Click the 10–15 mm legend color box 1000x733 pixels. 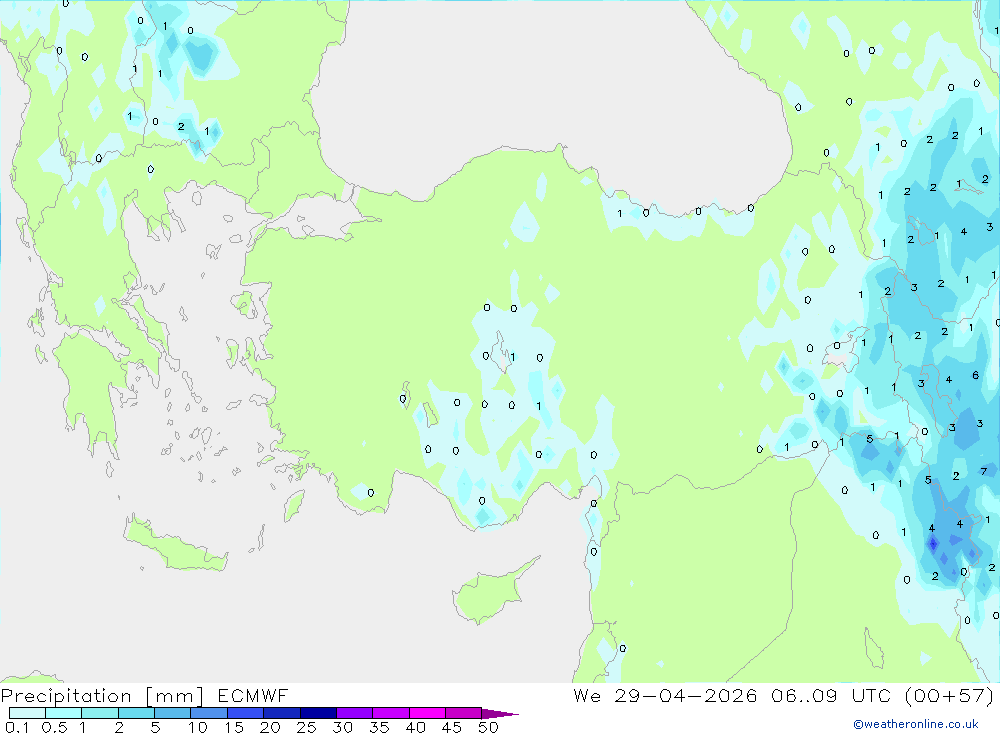click(209, 713)
